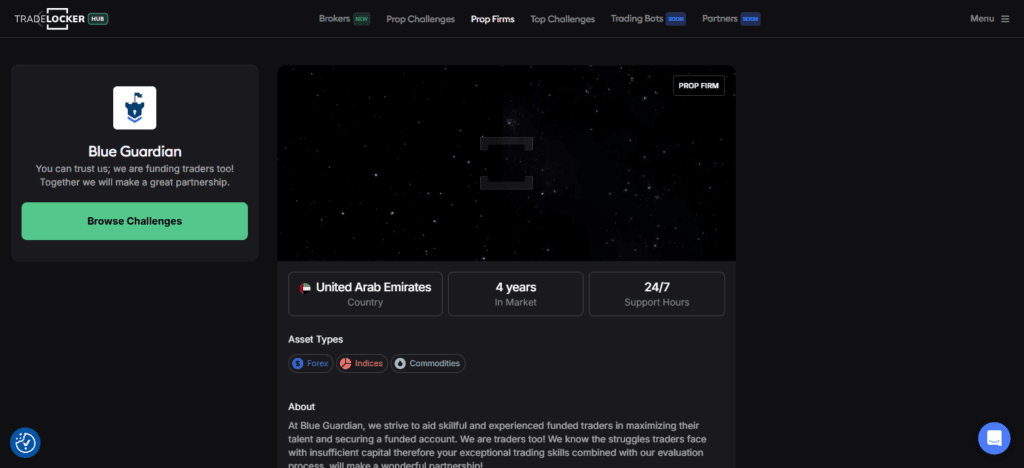Click the Forex dollar icon
The image size is (1024, 468).
298,364
